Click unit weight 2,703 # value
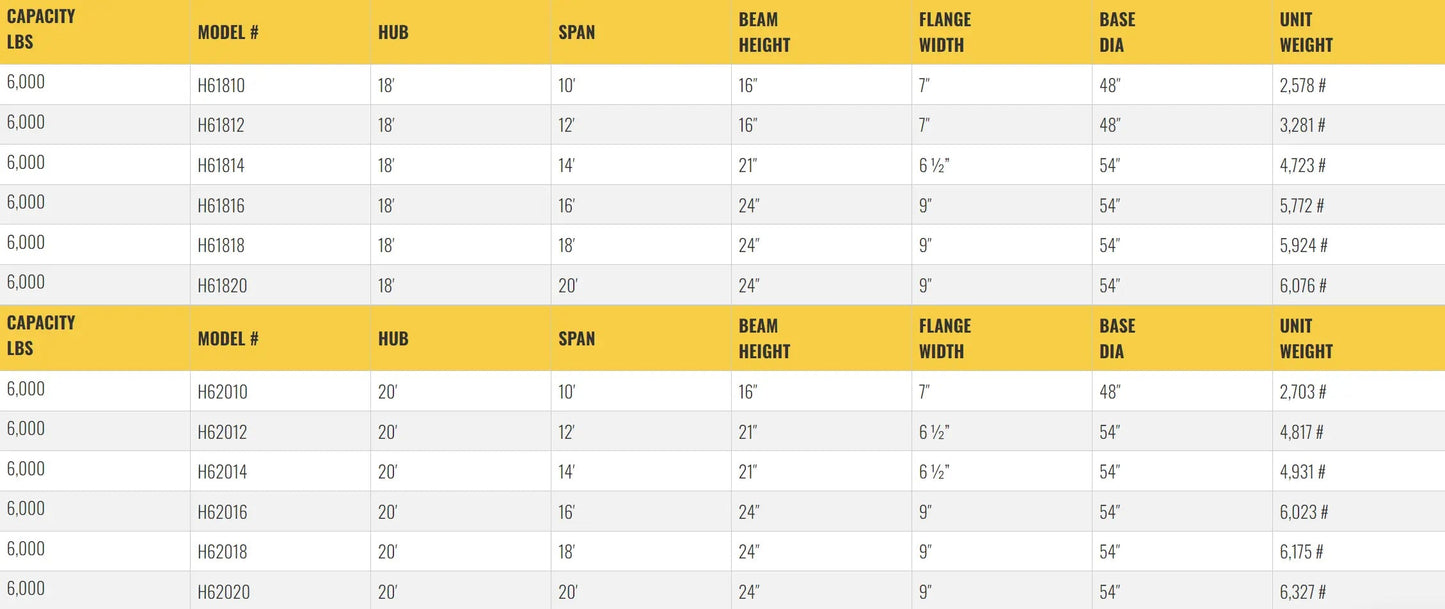 1303,392
